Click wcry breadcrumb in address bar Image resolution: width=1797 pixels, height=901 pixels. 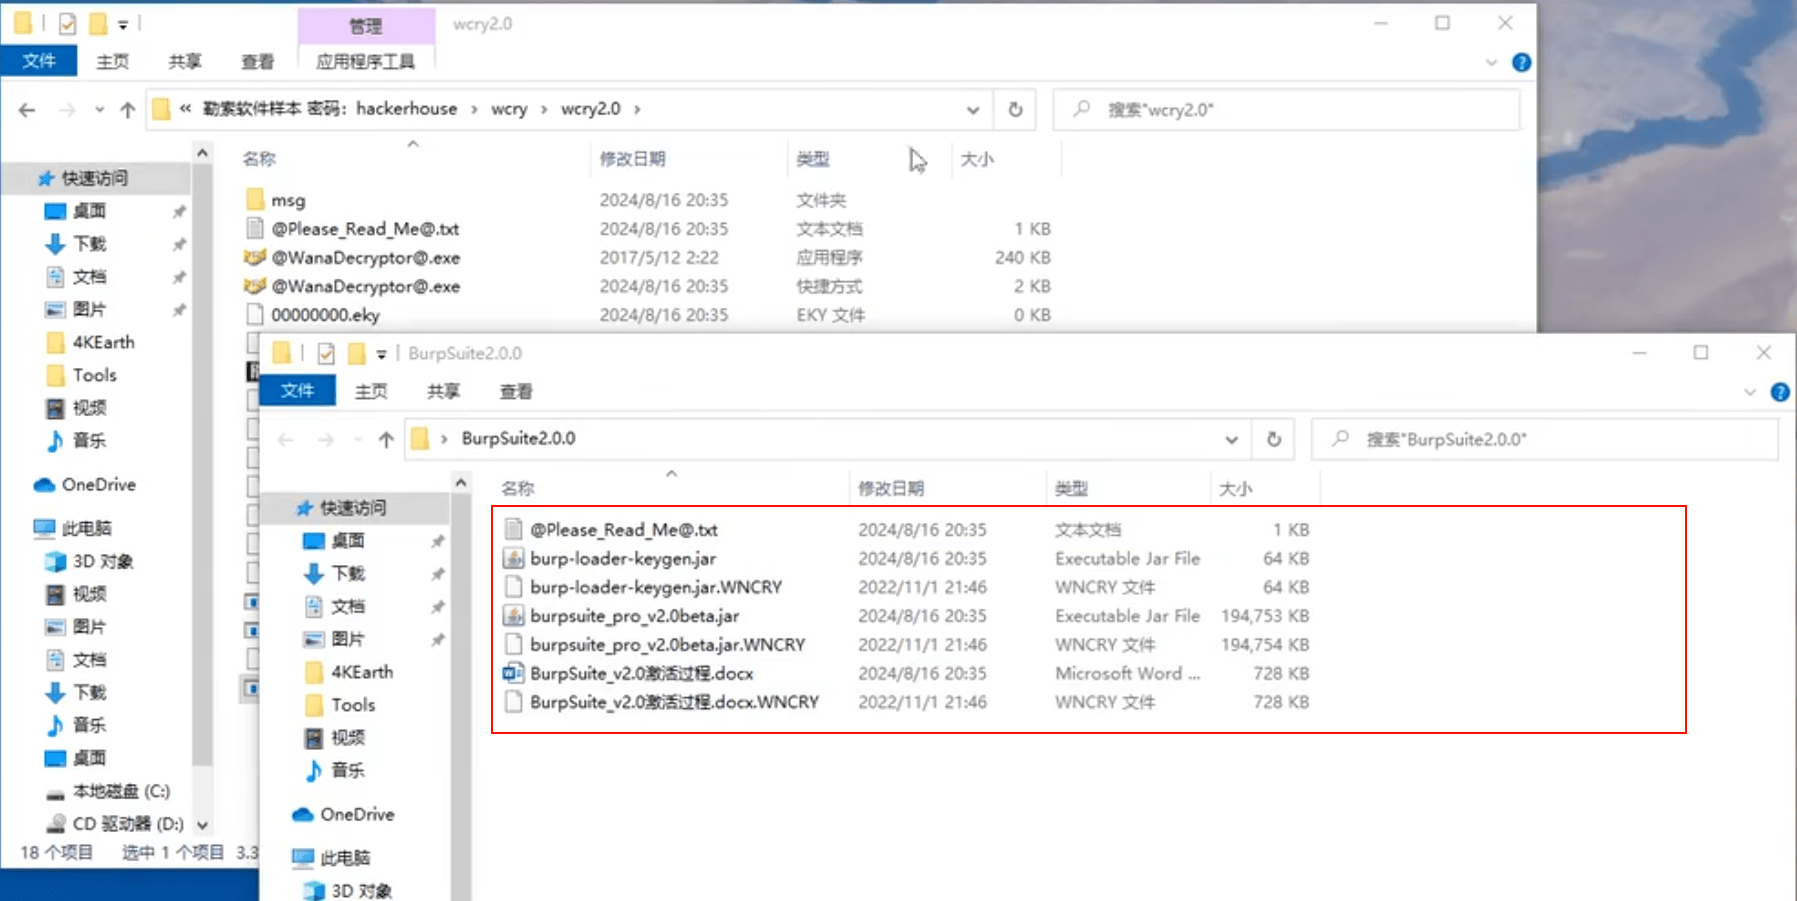pyautogui.click(x=509, y=109)
